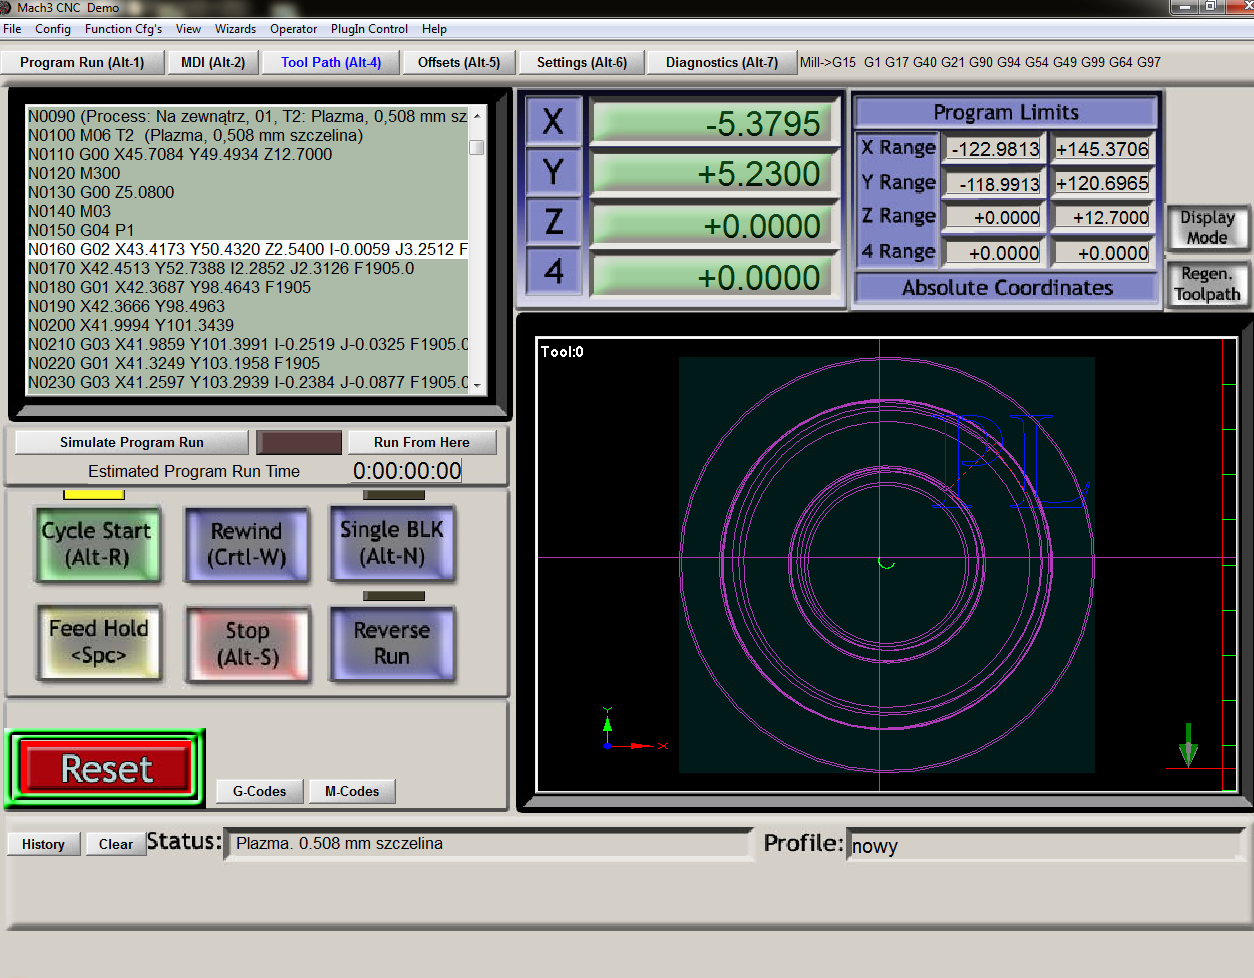Open the G-Codes reference
This screenshot has width=1254, height=978.
point(259,791)
